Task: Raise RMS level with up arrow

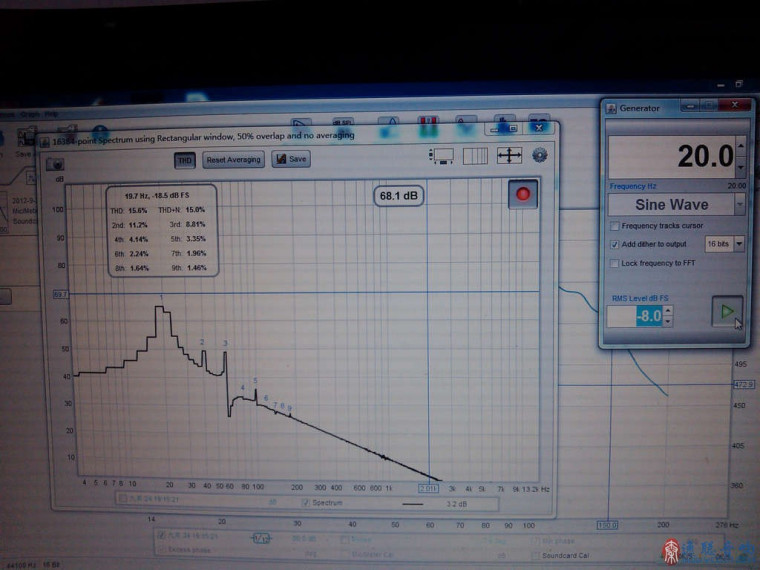Action: tap(668, 311)
